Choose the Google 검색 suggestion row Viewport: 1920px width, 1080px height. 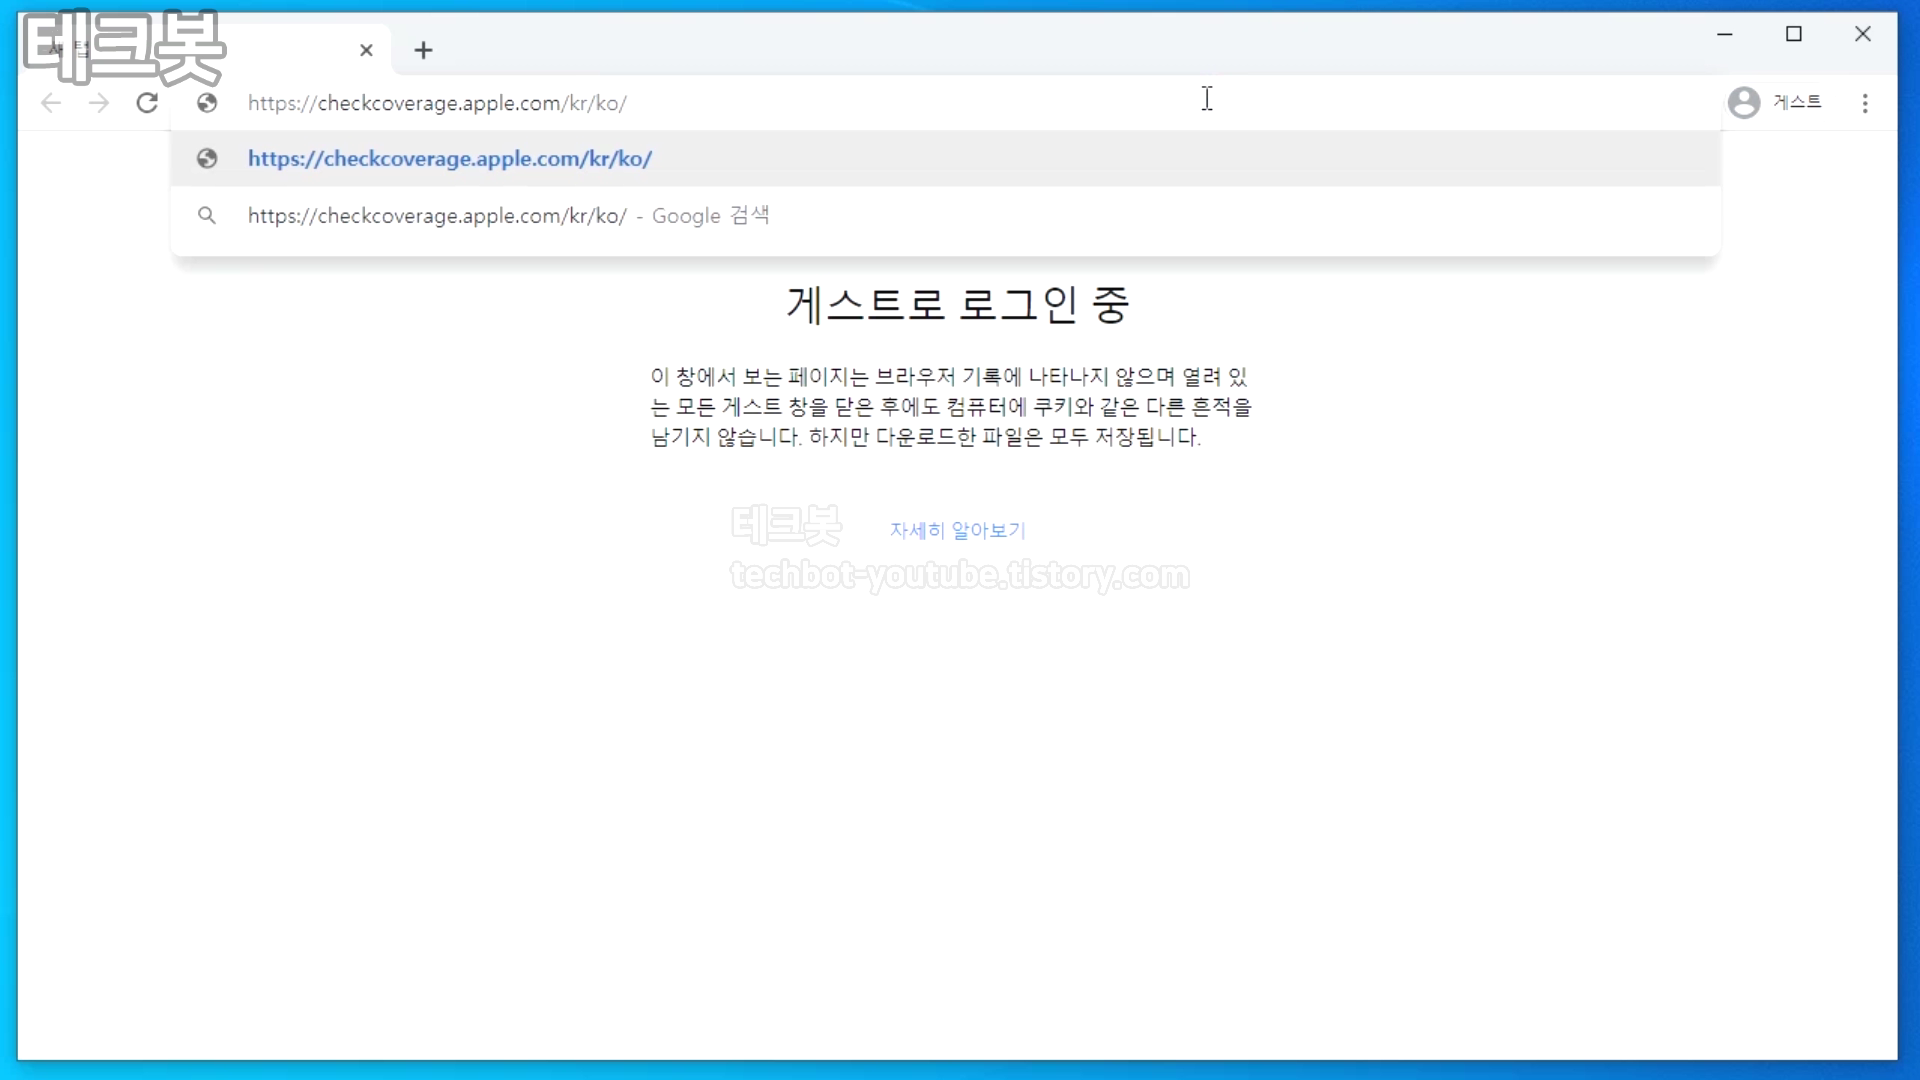[x=945, y=215]
